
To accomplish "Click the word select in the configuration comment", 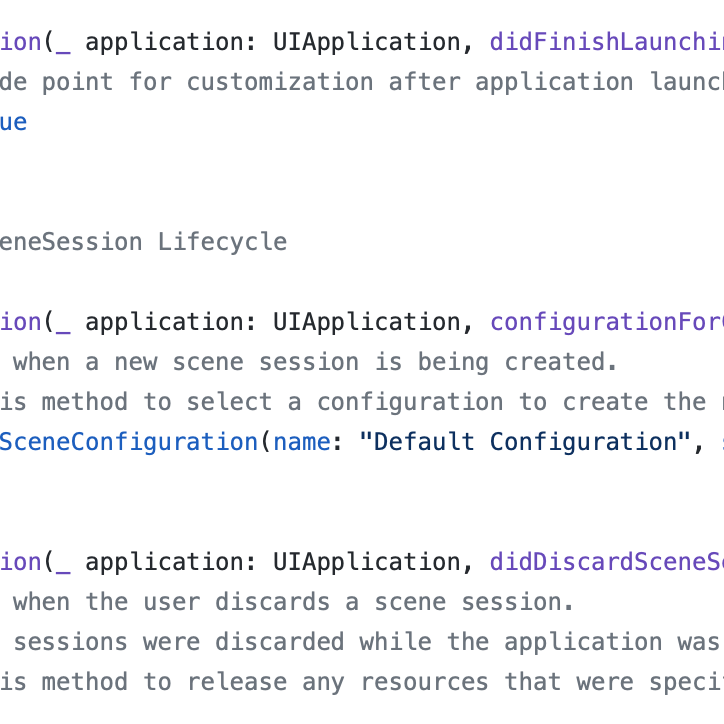I will pyautogui.click(x=229, y=402).
